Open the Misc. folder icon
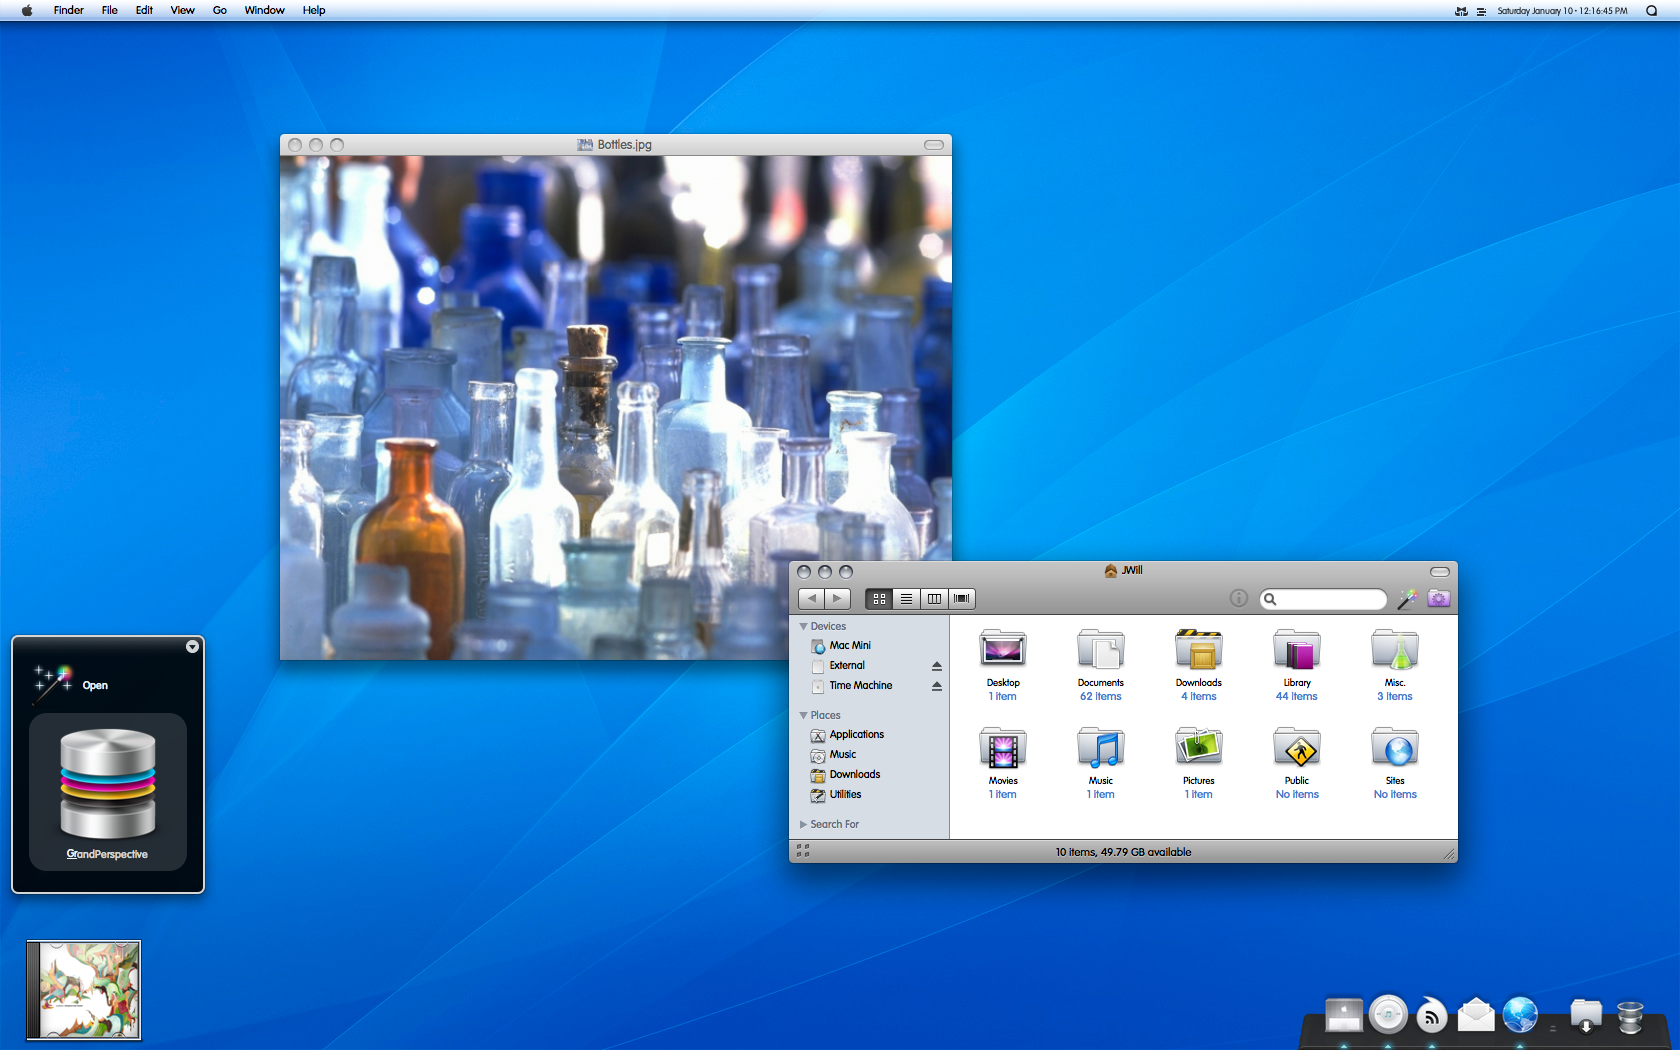The image size is (1680, 1050). [1394, 650]
